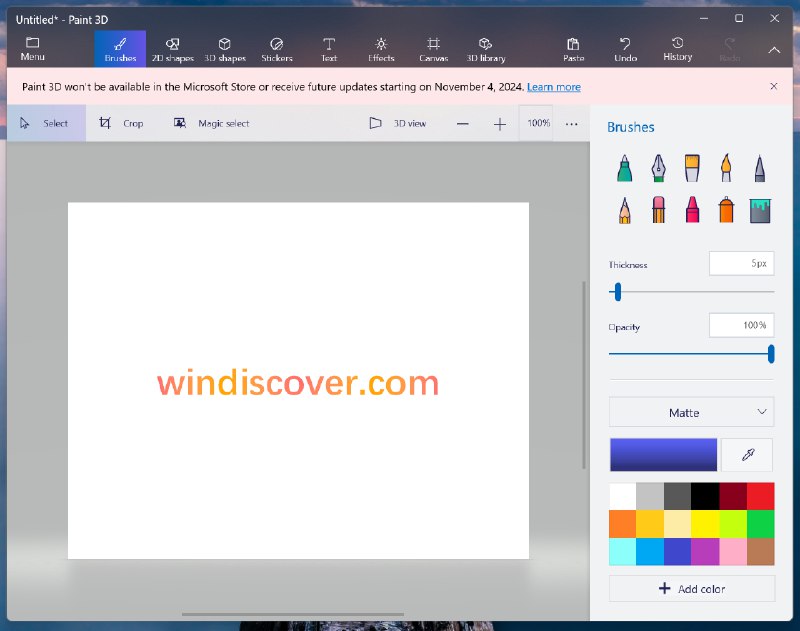Pick the bright red swatch

click(x=761, y=496)
